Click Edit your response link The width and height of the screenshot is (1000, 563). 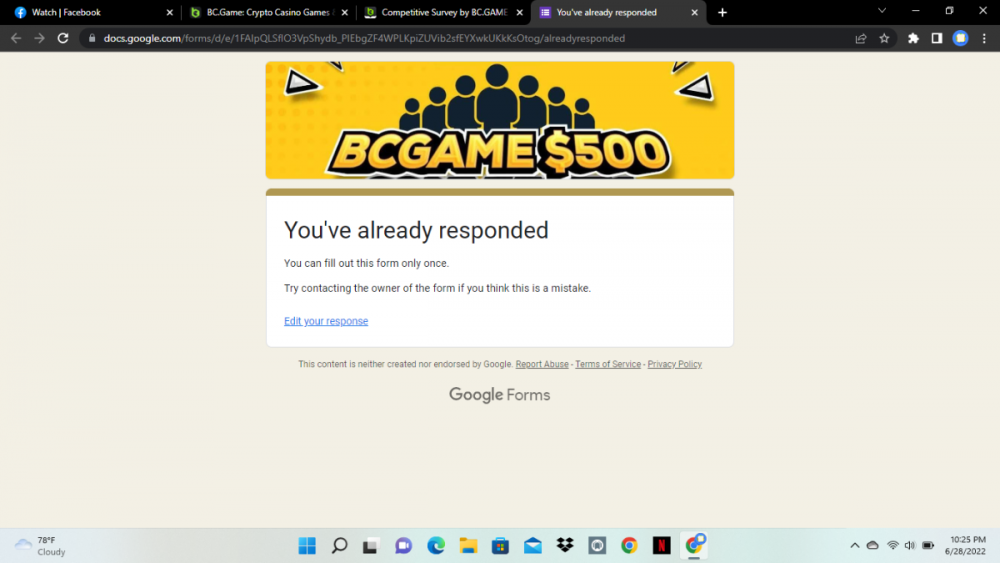tap(326, 321)
